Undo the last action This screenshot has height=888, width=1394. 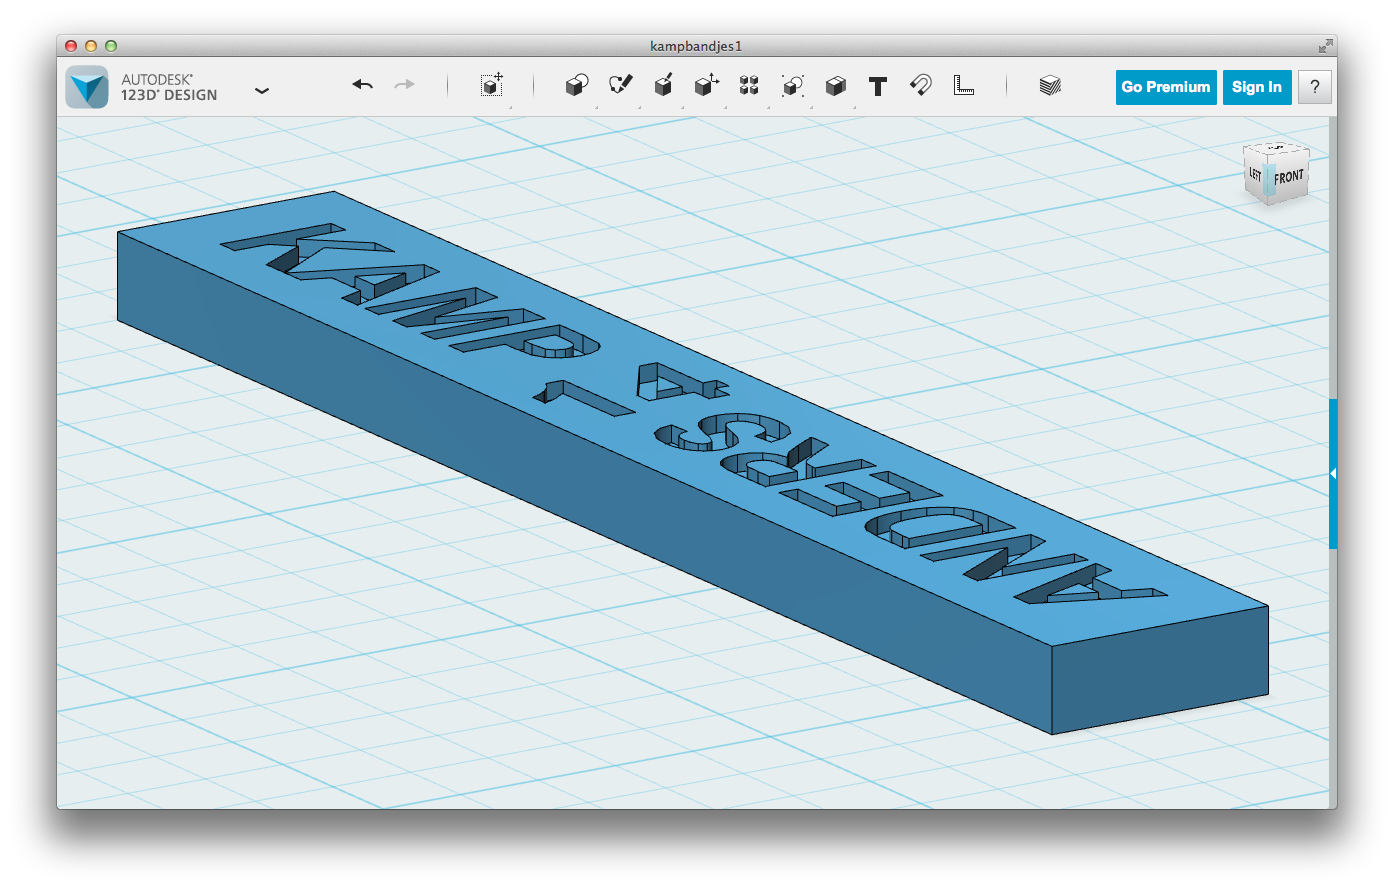point(362,85)
